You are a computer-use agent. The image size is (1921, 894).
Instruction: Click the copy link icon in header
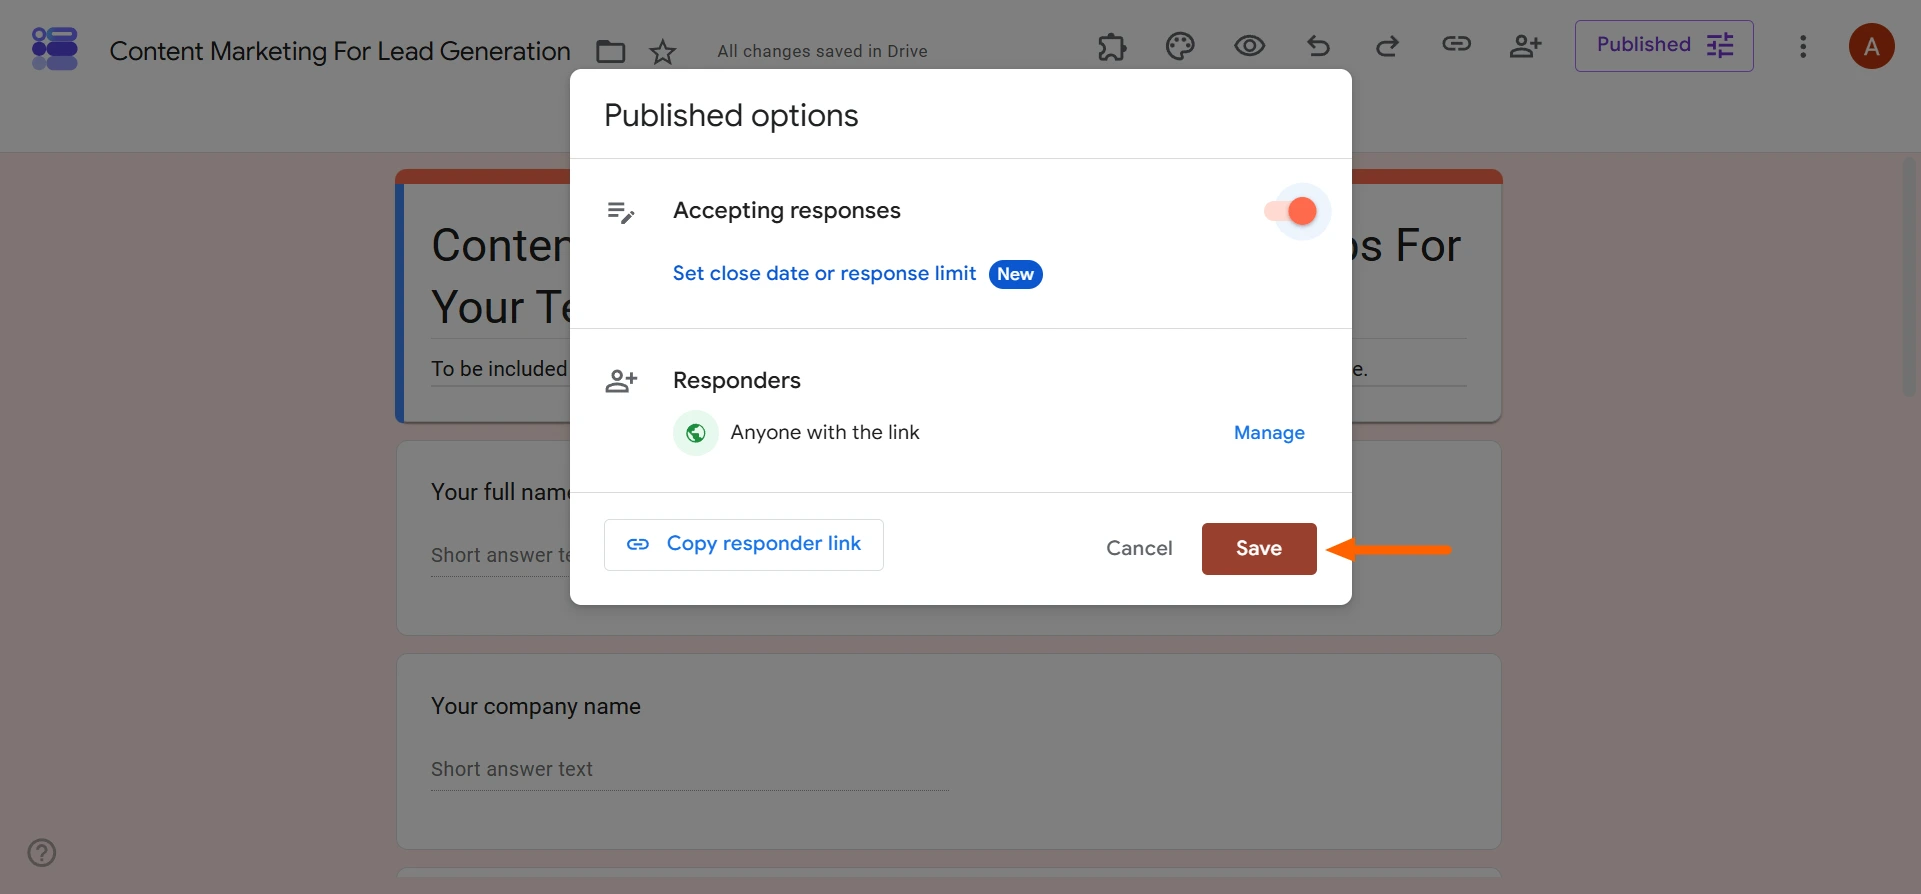pos(1456,44)
